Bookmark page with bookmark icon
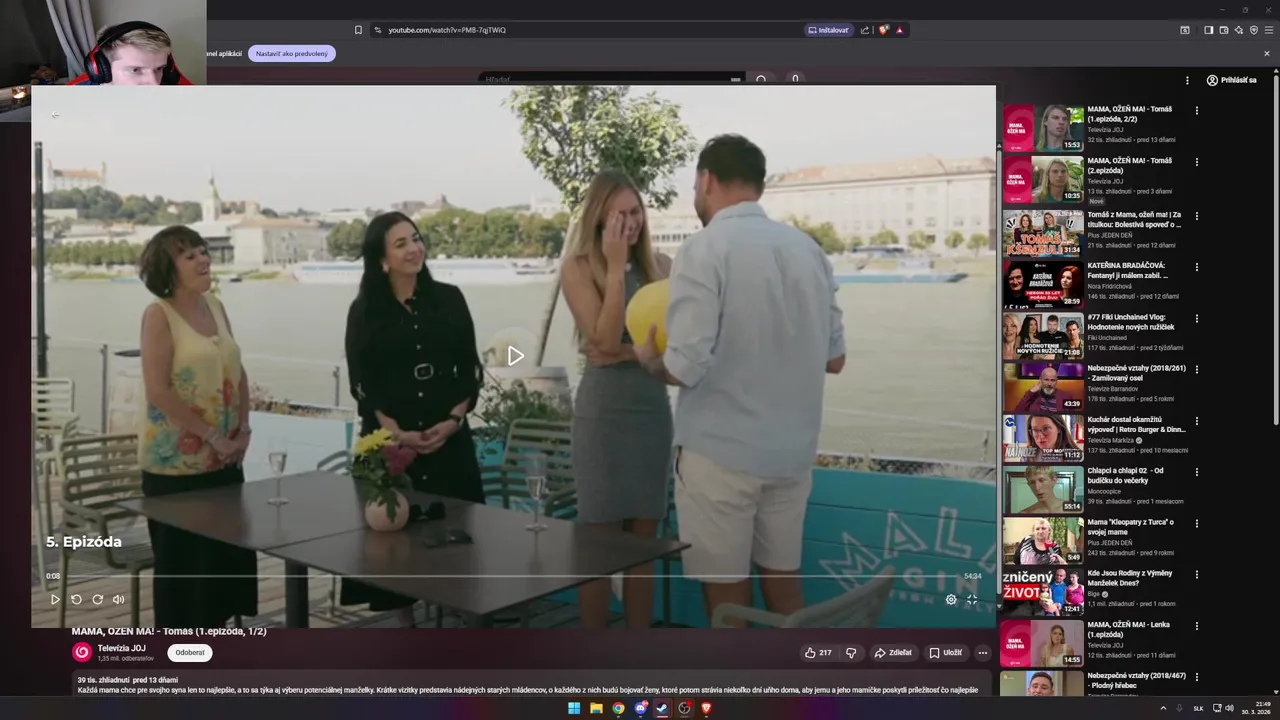 click(358, 30)
